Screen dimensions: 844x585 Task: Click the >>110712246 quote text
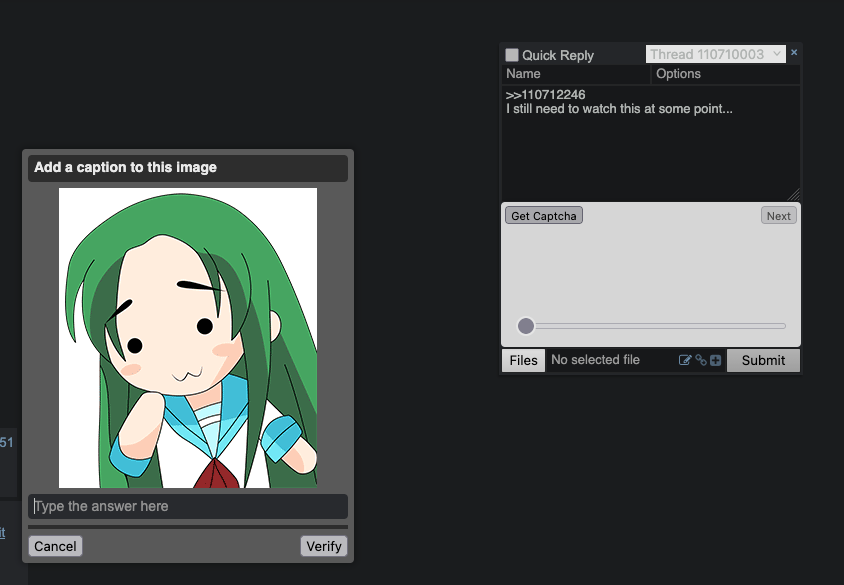coord(545,95)
